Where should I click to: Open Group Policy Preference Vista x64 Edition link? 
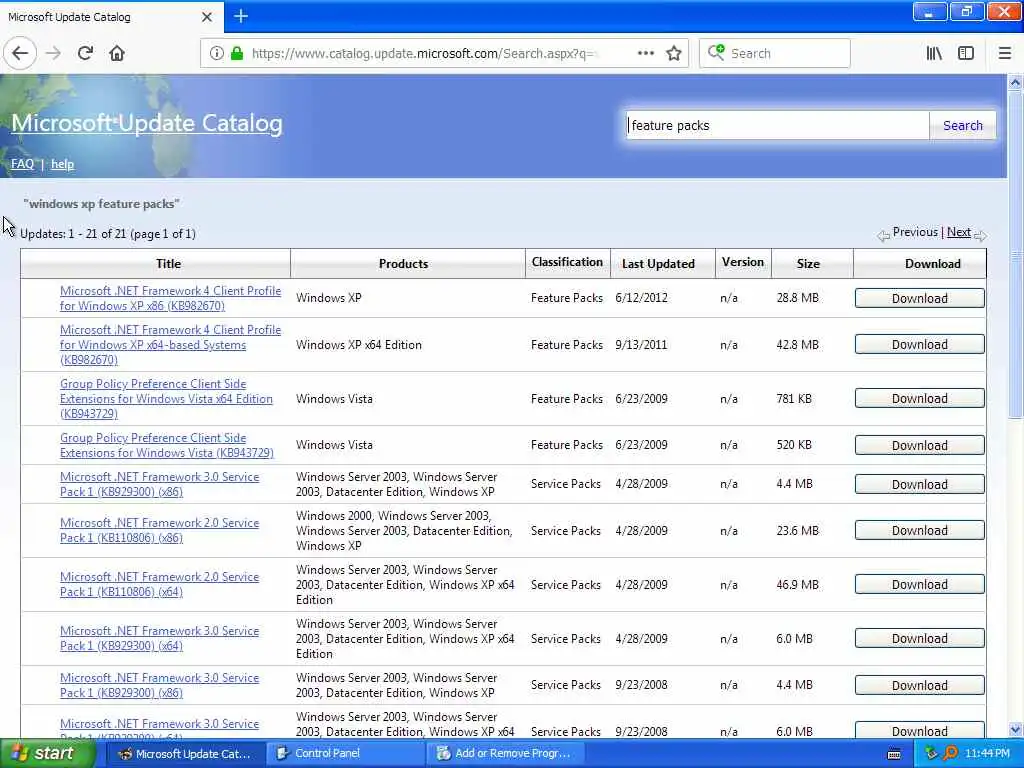167,399
